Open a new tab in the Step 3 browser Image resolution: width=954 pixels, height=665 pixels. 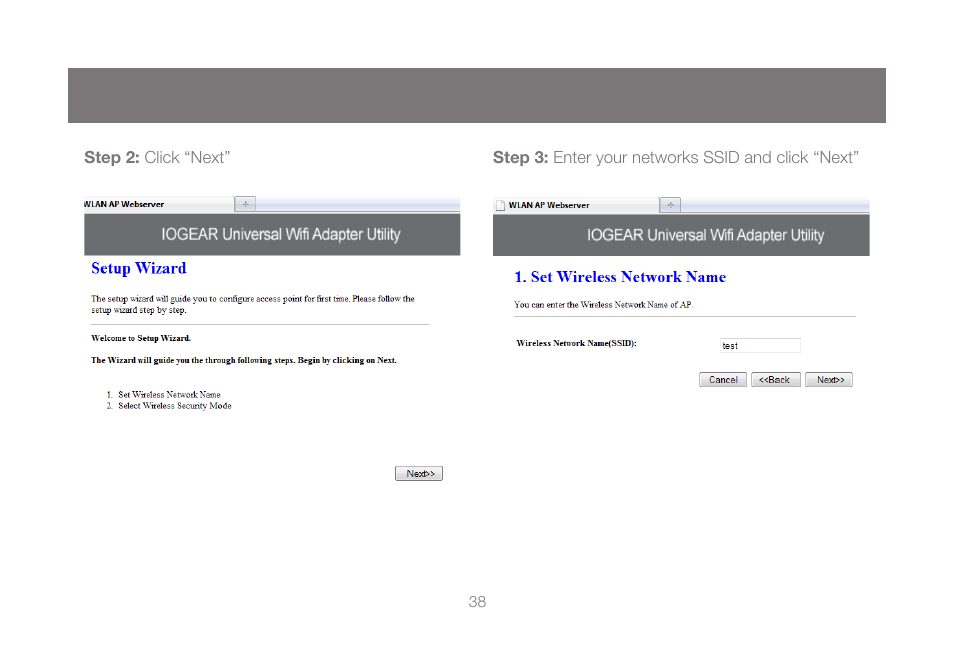[x=670, y=205]
